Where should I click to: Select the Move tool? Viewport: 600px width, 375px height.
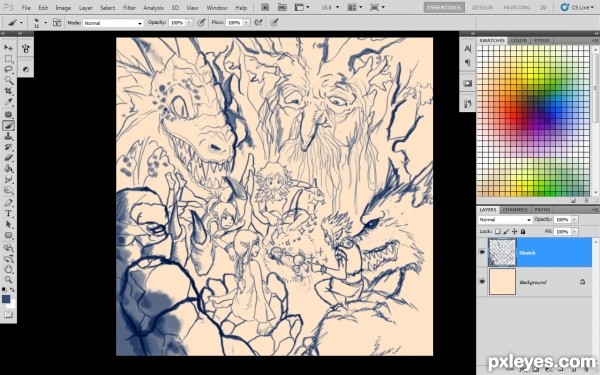tap(8, 48)
